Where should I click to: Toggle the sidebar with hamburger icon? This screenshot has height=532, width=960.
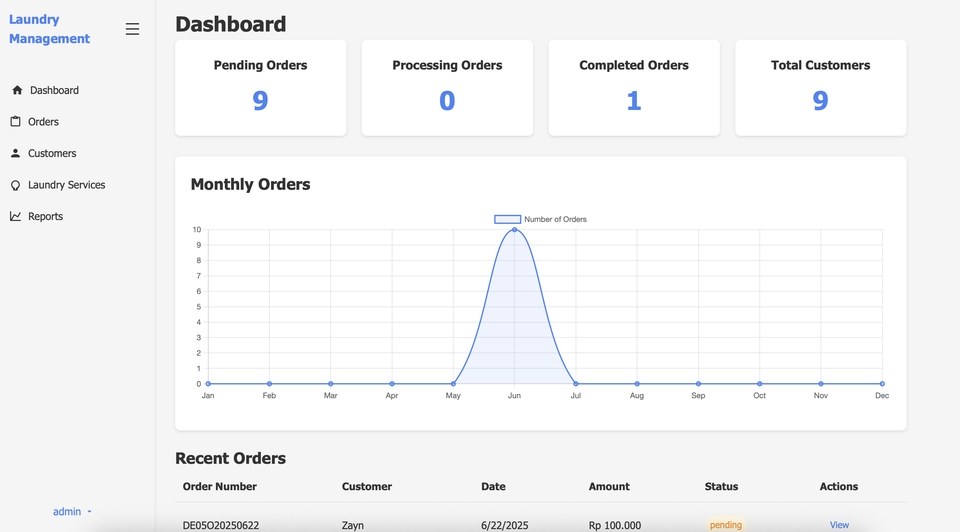pyautogui.click(x=132, y=29)
